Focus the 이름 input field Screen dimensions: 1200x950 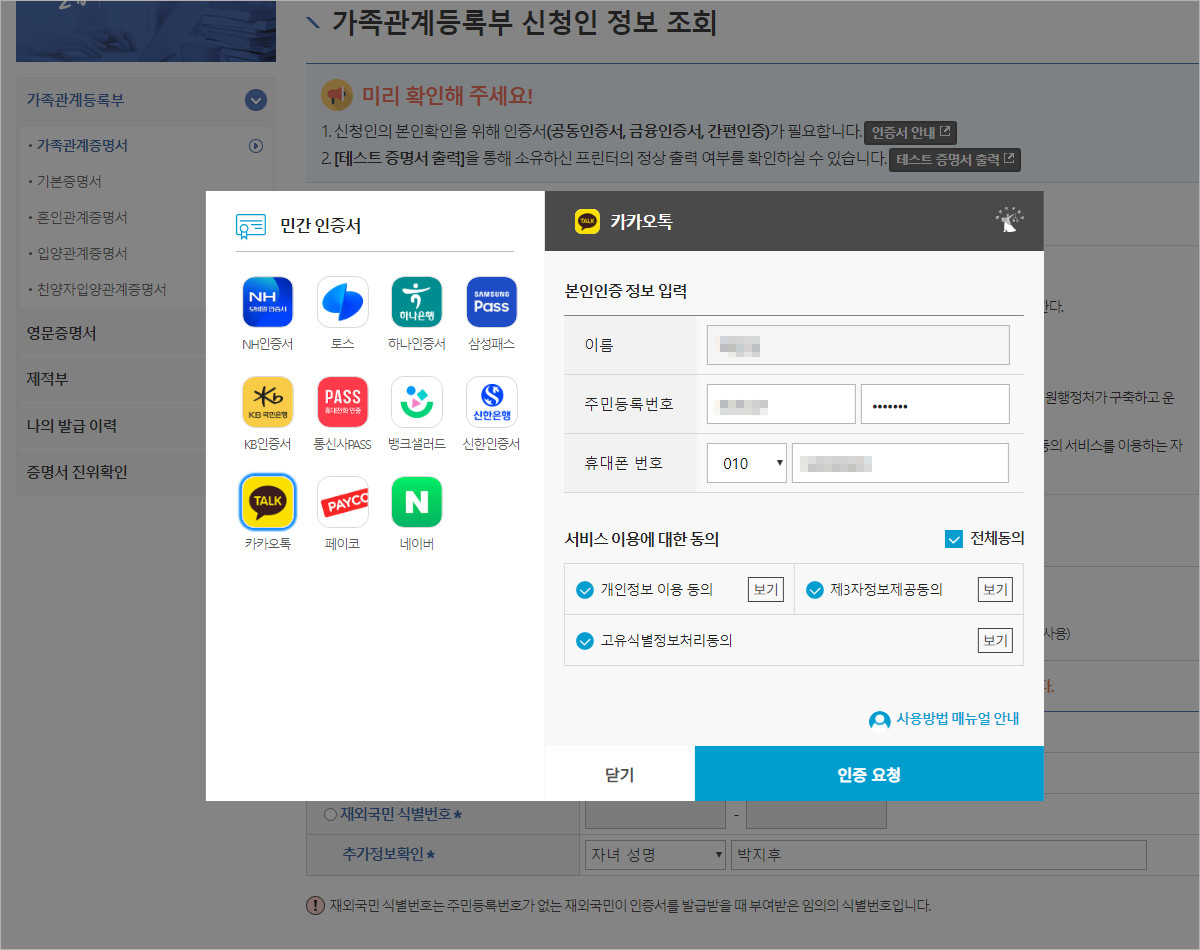pos(858,345)
